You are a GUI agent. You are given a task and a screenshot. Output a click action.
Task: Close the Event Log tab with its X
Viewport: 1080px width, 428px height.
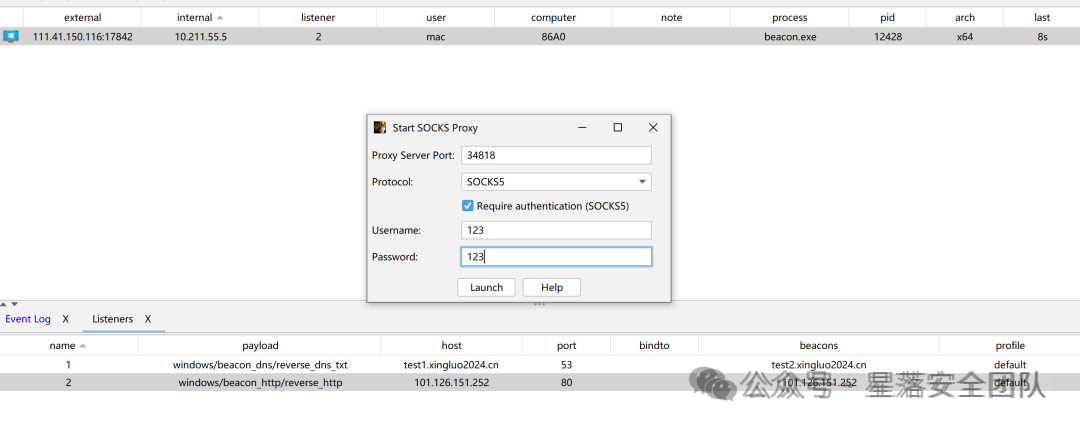coord(65,319)
